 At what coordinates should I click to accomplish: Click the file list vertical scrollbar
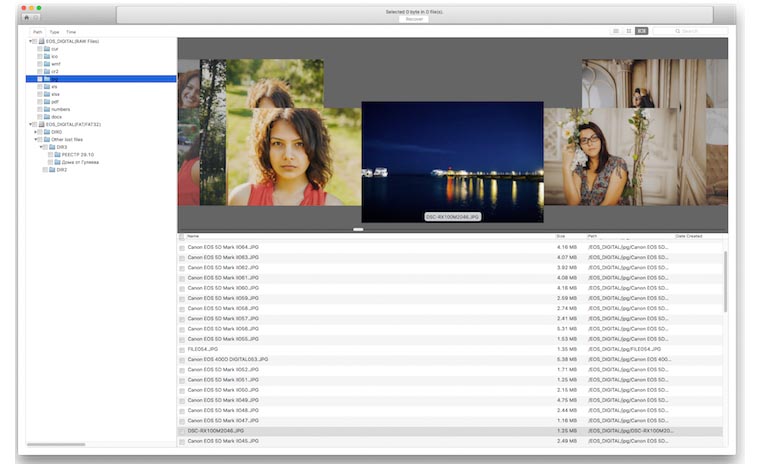click(x=725, y=281)
